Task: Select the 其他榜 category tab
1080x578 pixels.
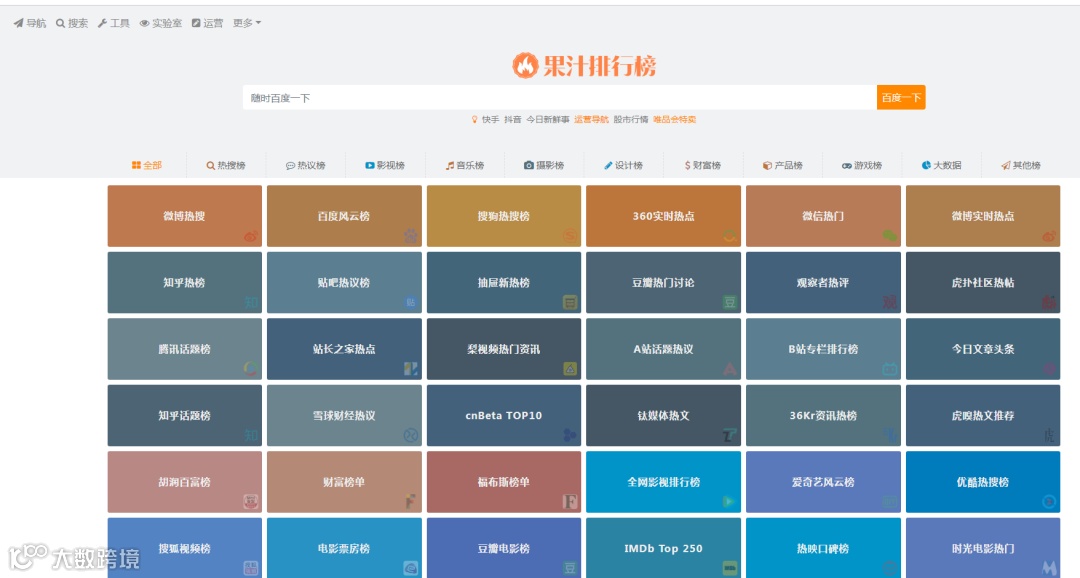Action: (x=1021, y=165)
